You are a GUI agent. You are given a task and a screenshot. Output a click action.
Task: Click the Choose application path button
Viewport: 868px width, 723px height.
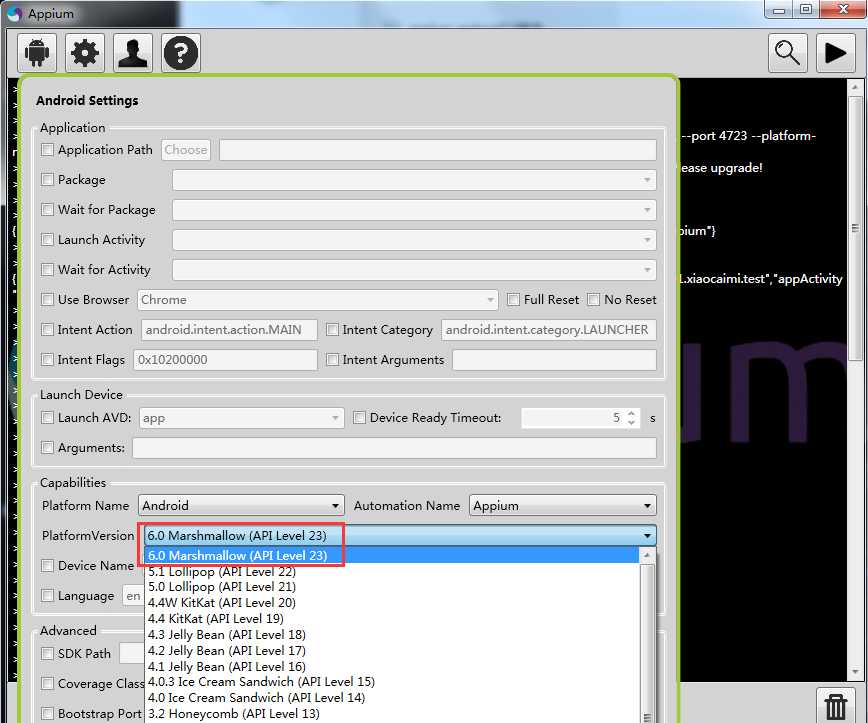pyautogui.click(x=186, y=150)
